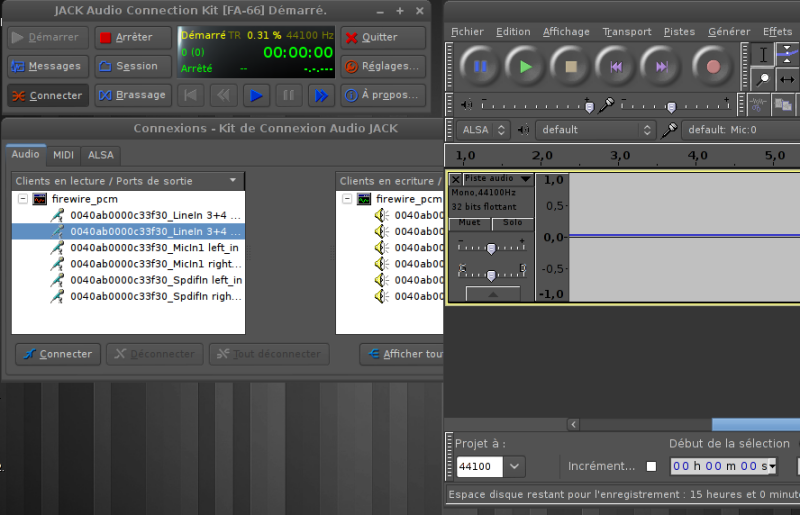
Task: Open the Effets menu
Action: (777, 32)
